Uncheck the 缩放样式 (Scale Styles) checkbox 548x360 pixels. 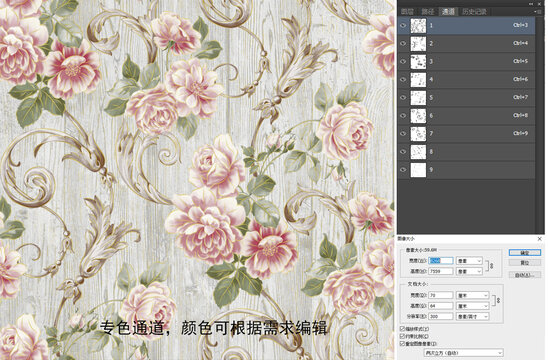(x=402, y=329)
